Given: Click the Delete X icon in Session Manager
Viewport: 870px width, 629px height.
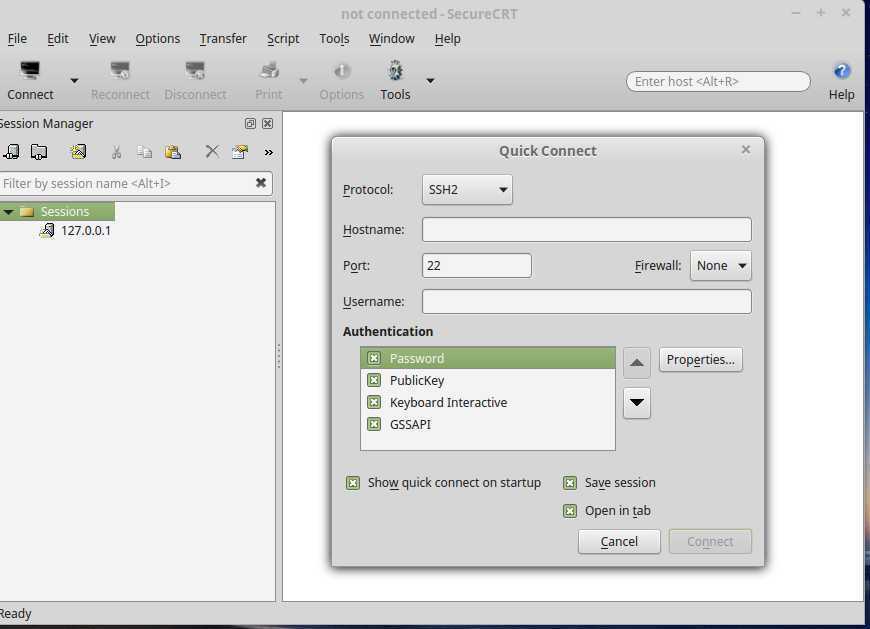Looking at the screenshot, I should point(212,151).
